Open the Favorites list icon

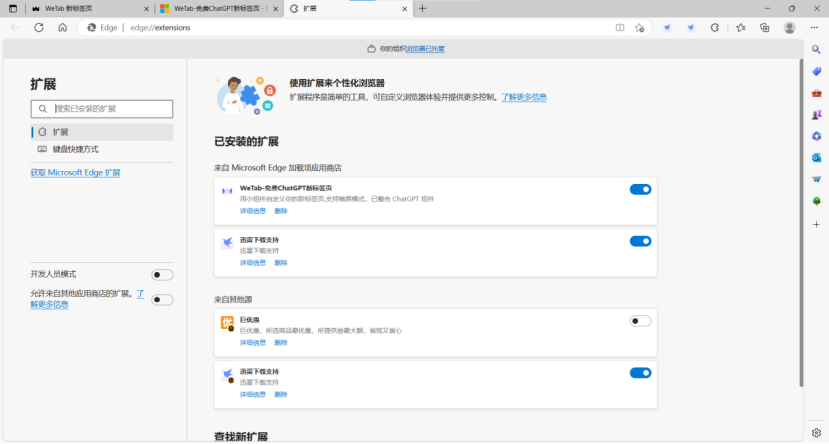(x=741, y=27)
